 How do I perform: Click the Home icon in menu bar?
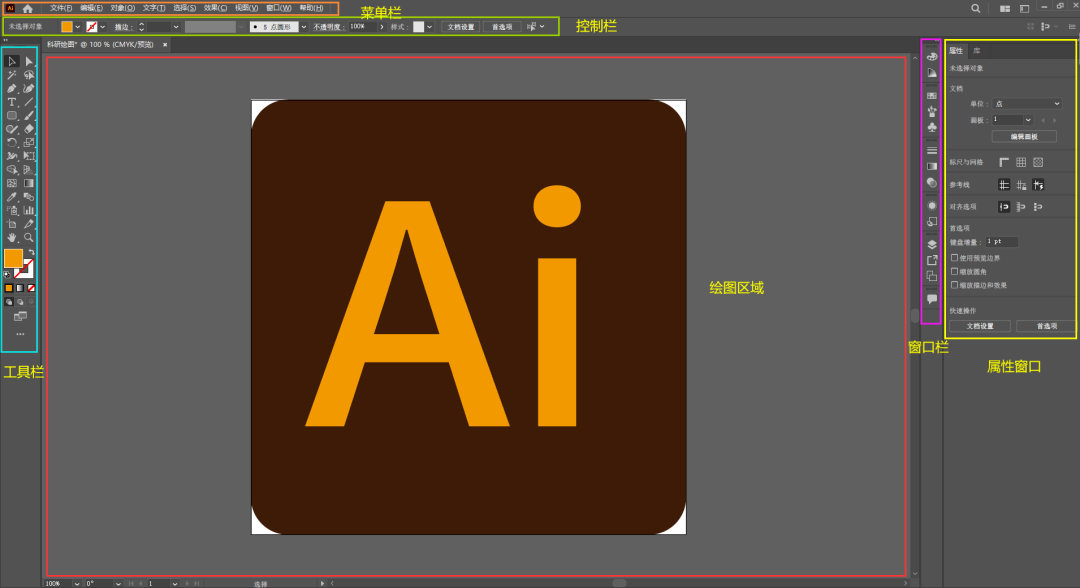(28, 8)
